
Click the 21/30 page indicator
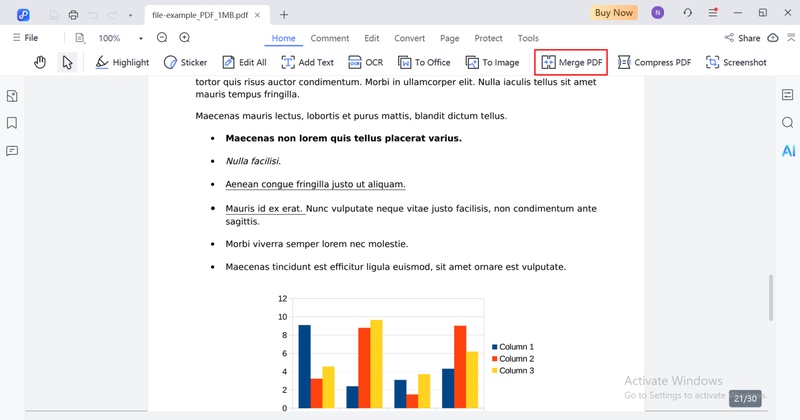(745, 399)
